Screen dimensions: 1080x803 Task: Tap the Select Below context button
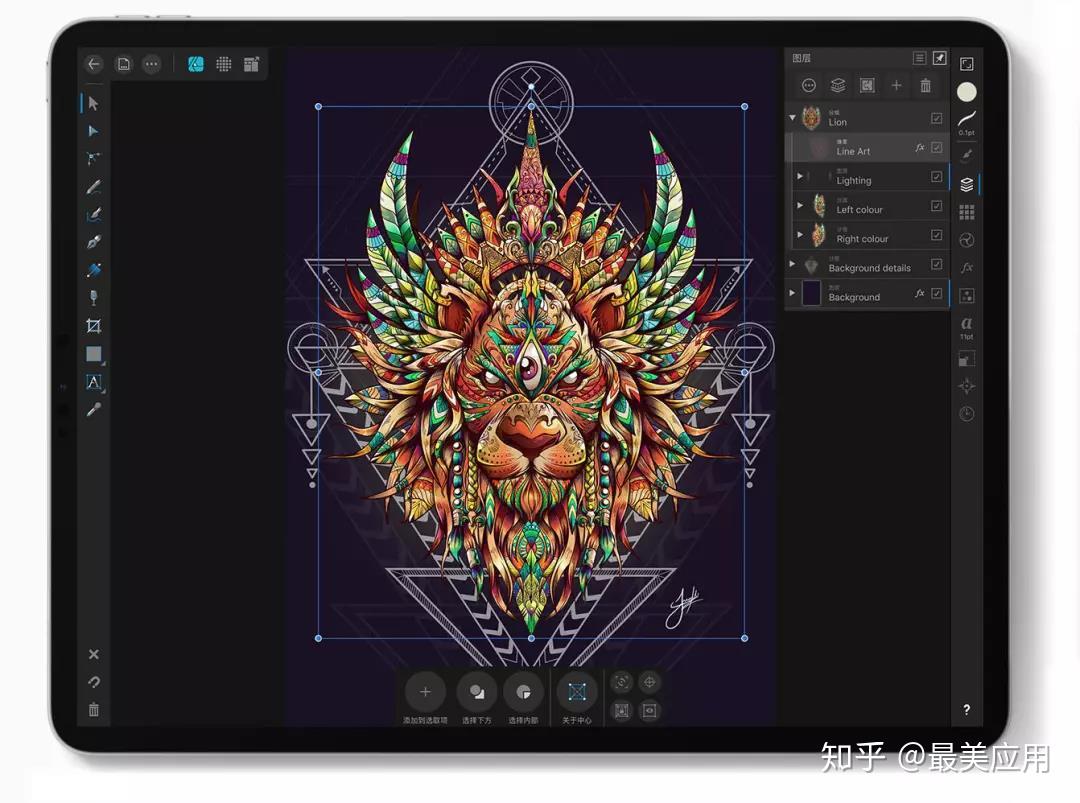pyautogui.click(x=477, y=692)
